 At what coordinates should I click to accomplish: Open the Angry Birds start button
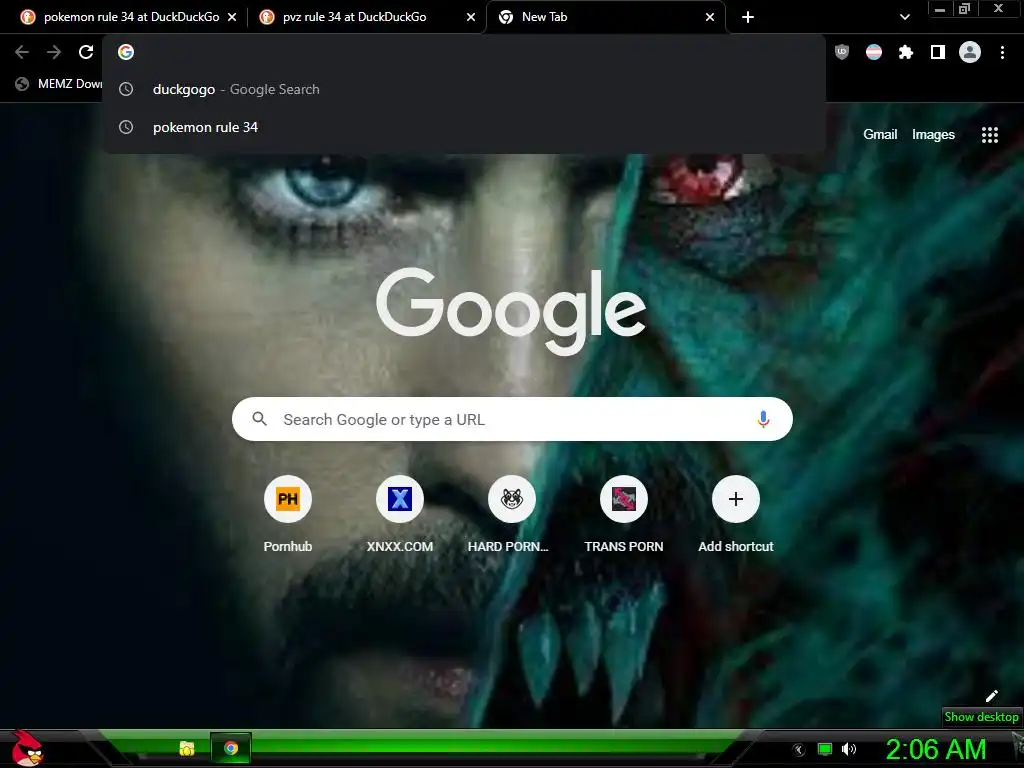pos(26,749)
